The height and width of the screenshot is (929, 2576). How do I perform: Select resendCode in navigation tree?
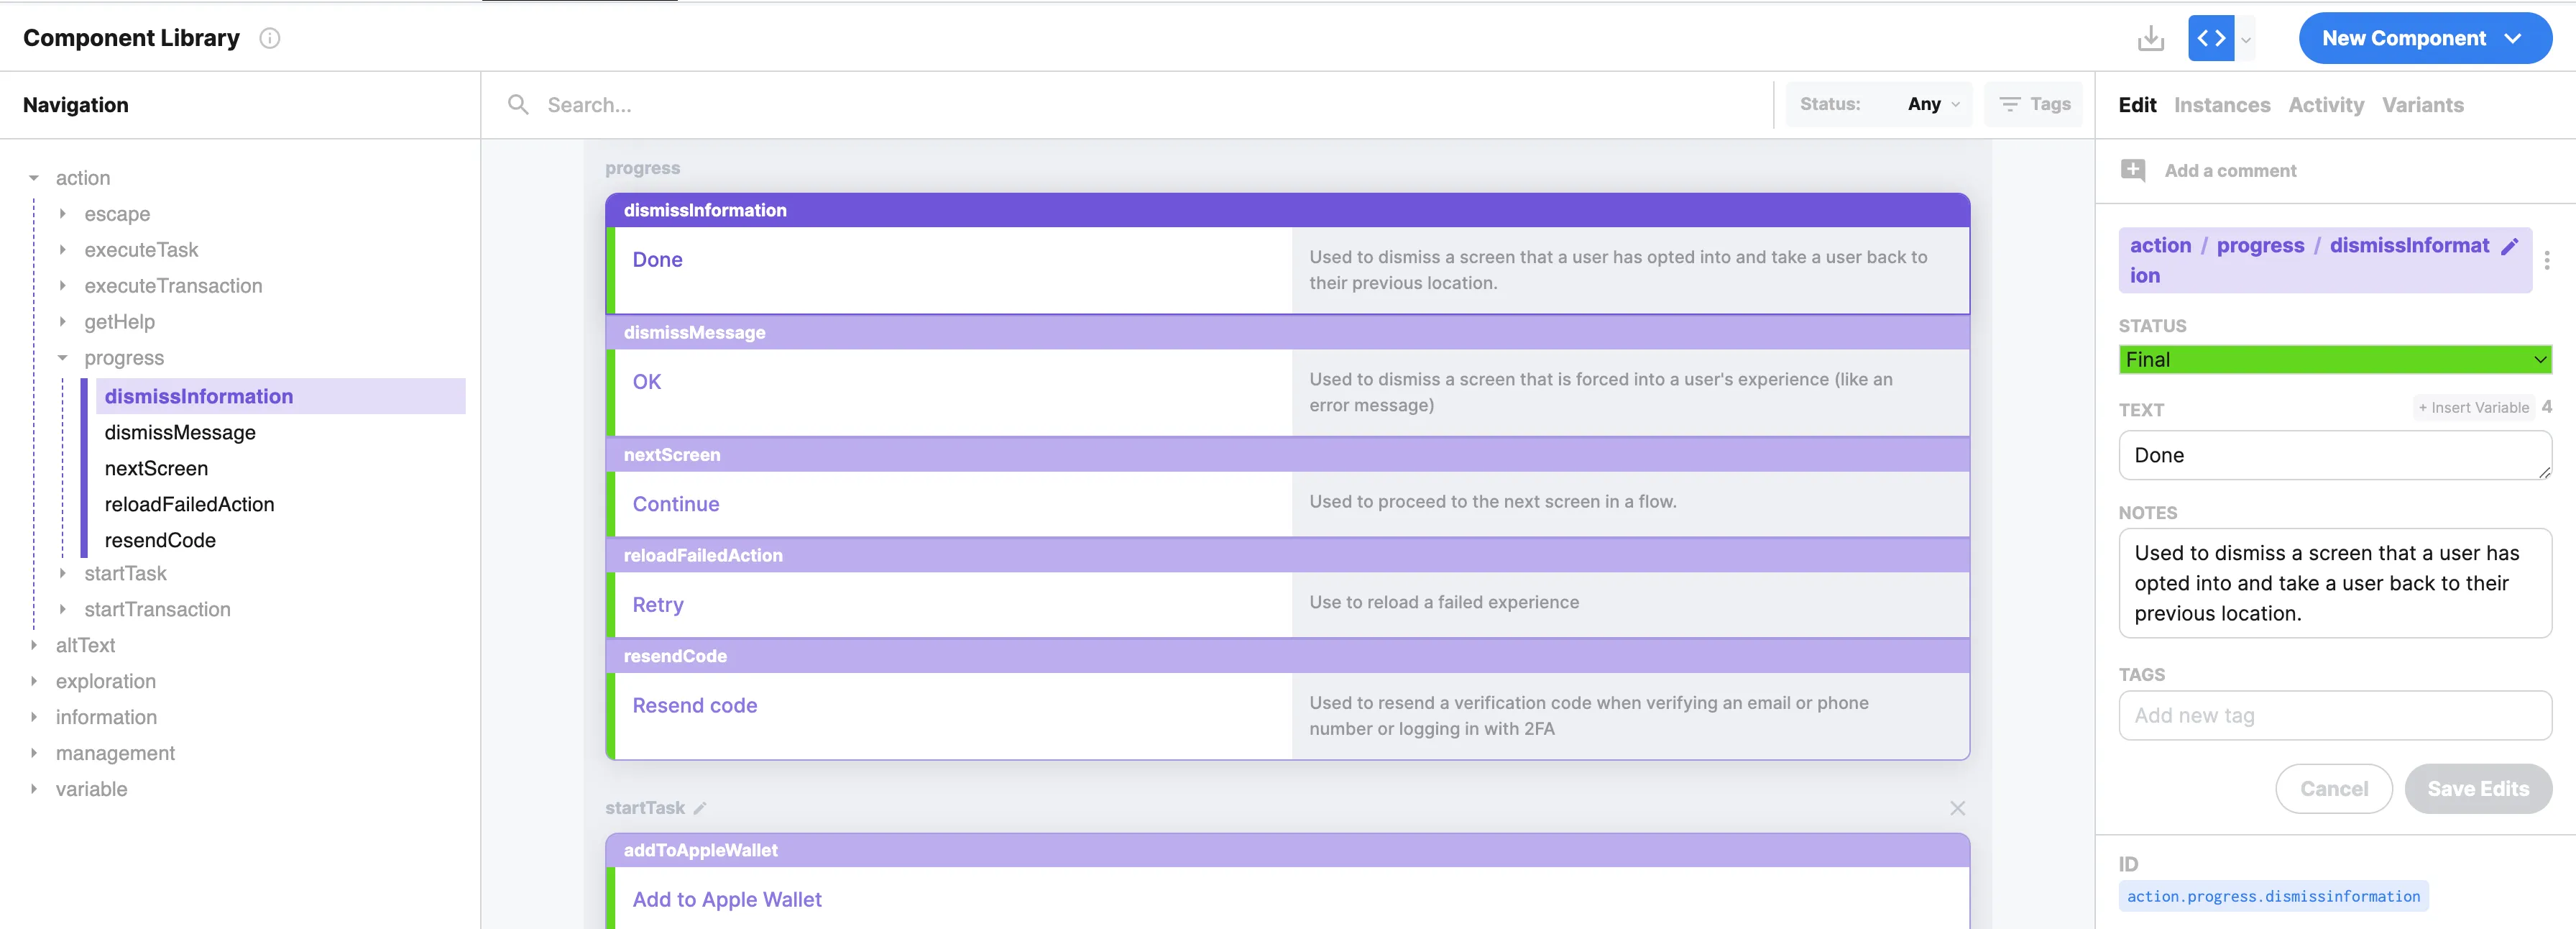point(160,541)
